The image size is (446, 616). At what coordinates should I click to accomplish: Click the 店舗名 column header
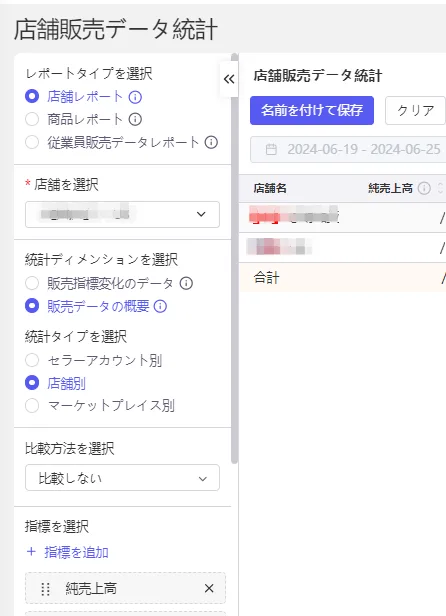coord(270,189)
